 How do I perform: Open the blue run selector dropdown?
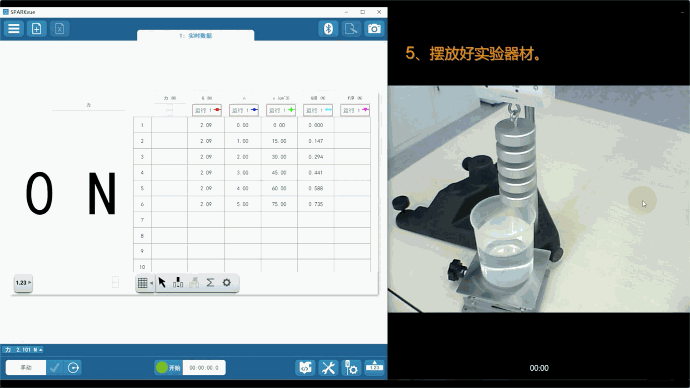click(244, 110)
